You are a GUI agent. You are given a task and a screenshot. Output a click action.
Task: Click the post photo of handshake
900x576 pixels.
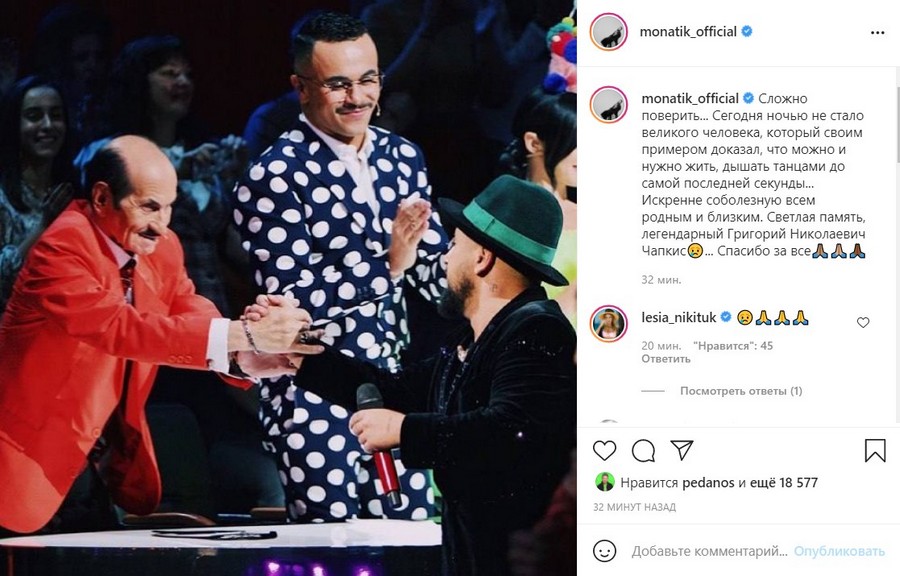tap(288, 288)
